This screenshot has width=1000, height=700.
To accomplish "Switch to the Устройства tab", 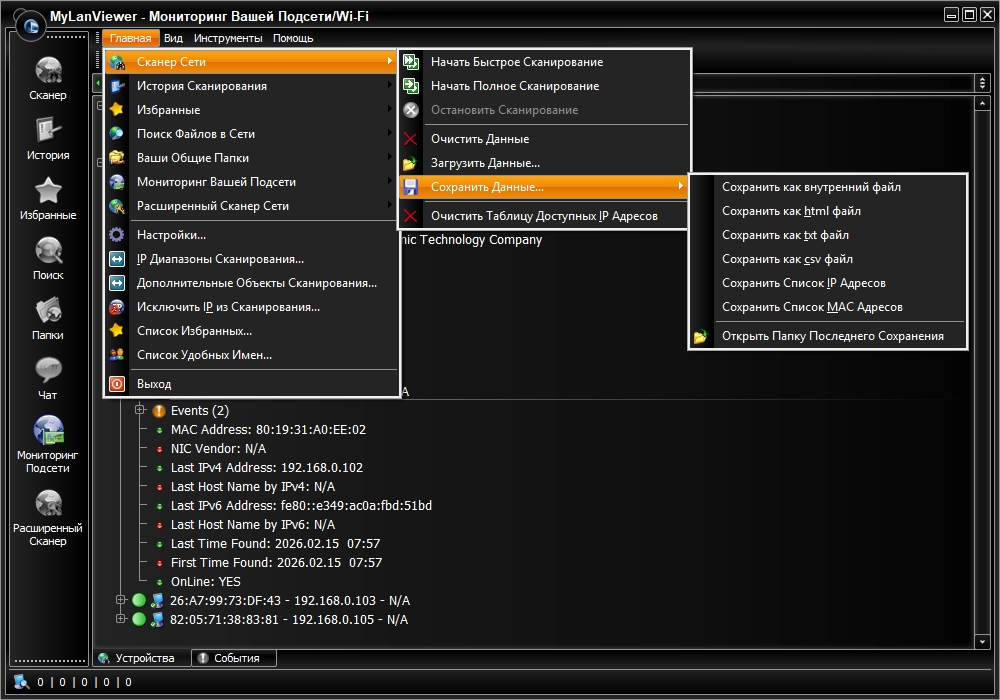I will pos(143,658).
